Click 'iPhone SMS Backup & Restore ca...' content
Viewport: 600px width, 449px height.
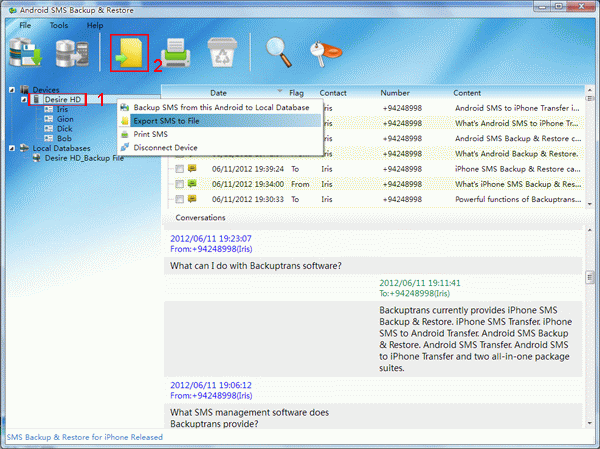pos(517,169)
